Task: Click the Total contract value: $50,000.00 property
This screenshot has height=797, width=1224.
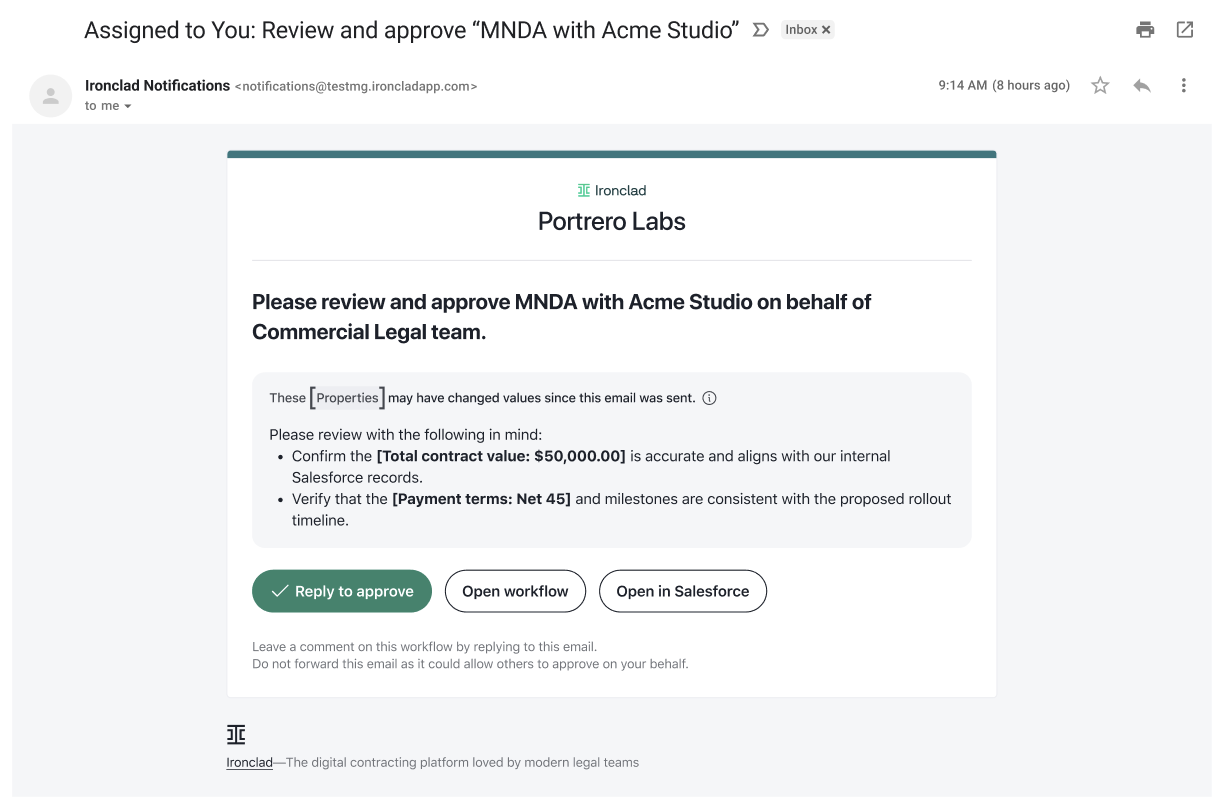Action: (x=501, y=456)
